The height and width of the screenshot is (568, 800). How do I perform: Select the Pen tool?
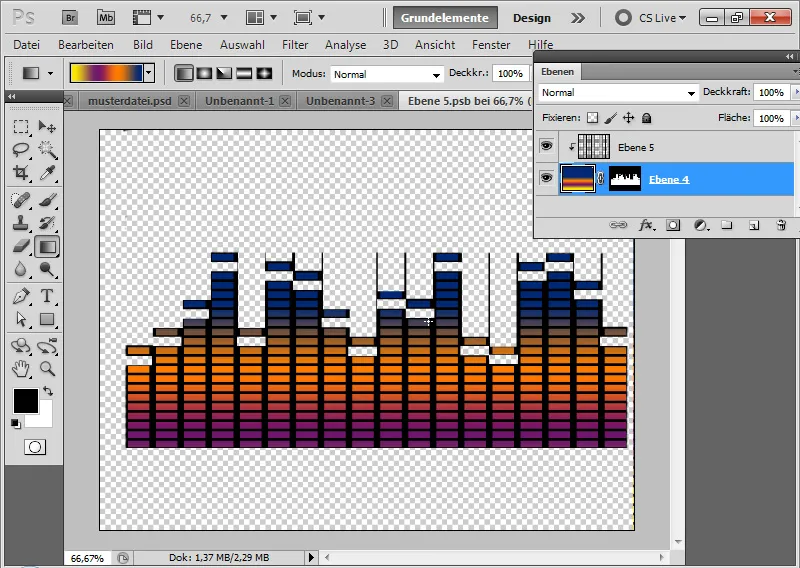[x=21, y=296]
